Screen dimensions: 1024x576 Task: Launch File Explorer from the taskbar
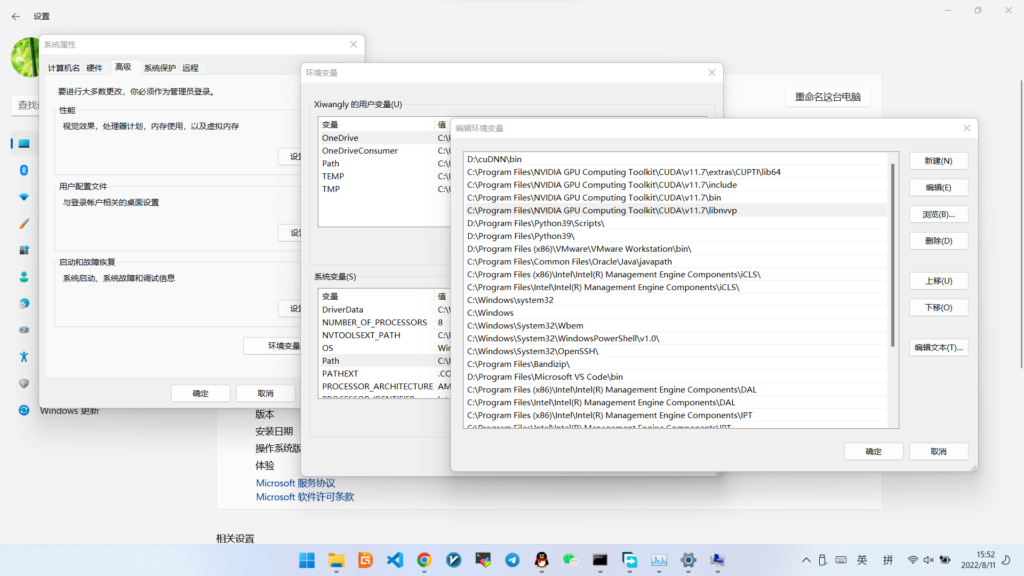click(336, 560)
